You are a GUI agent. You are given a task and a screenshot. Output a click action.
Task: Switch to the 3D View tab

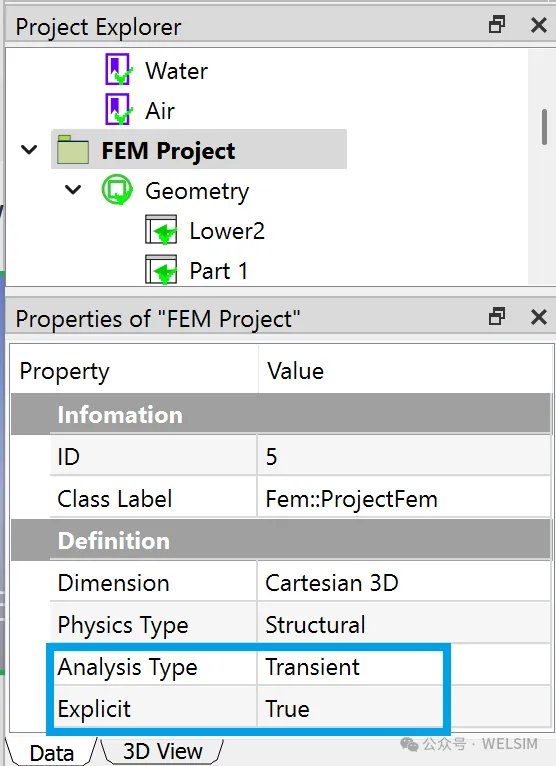(x=163, y=751)
